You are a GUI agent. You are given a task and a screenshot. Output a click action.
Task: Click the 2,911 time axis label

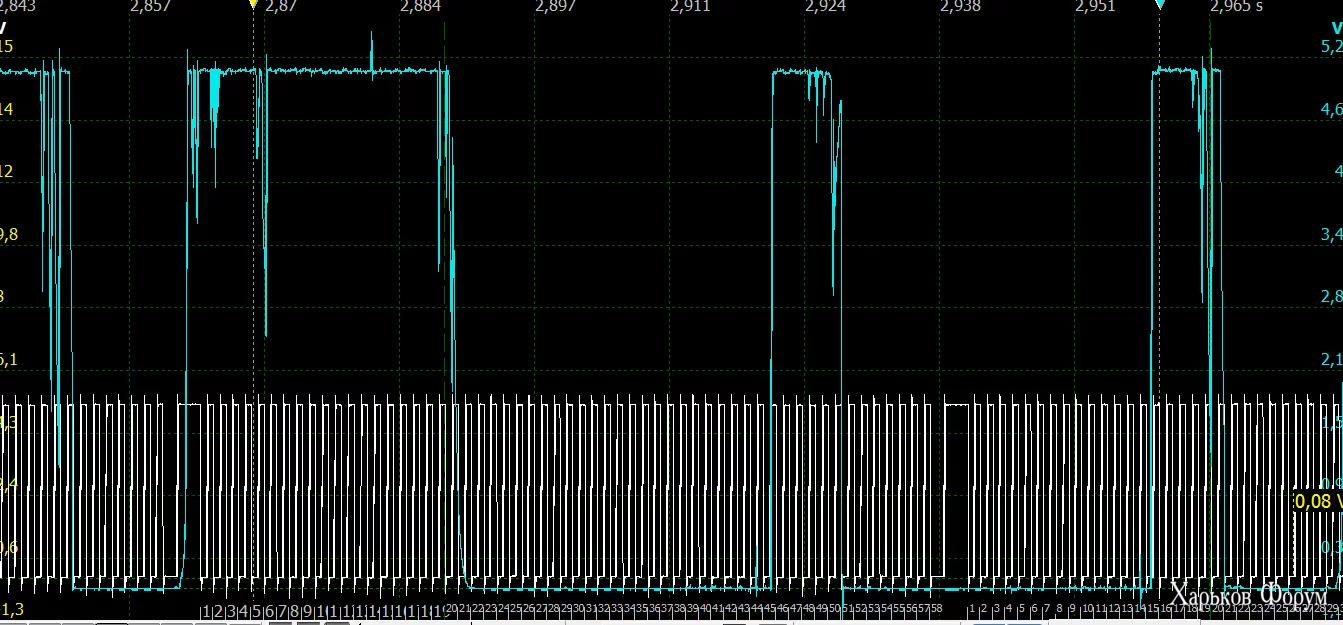690,6
